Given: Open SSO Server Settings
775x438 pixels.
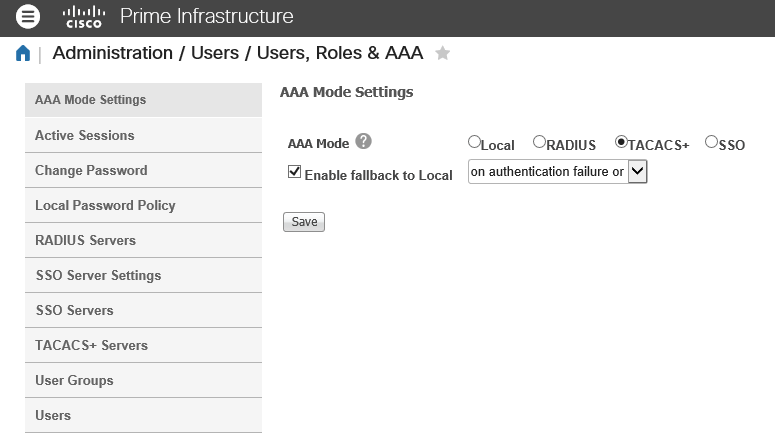Looking at the screenshot, I should point(98,275).
